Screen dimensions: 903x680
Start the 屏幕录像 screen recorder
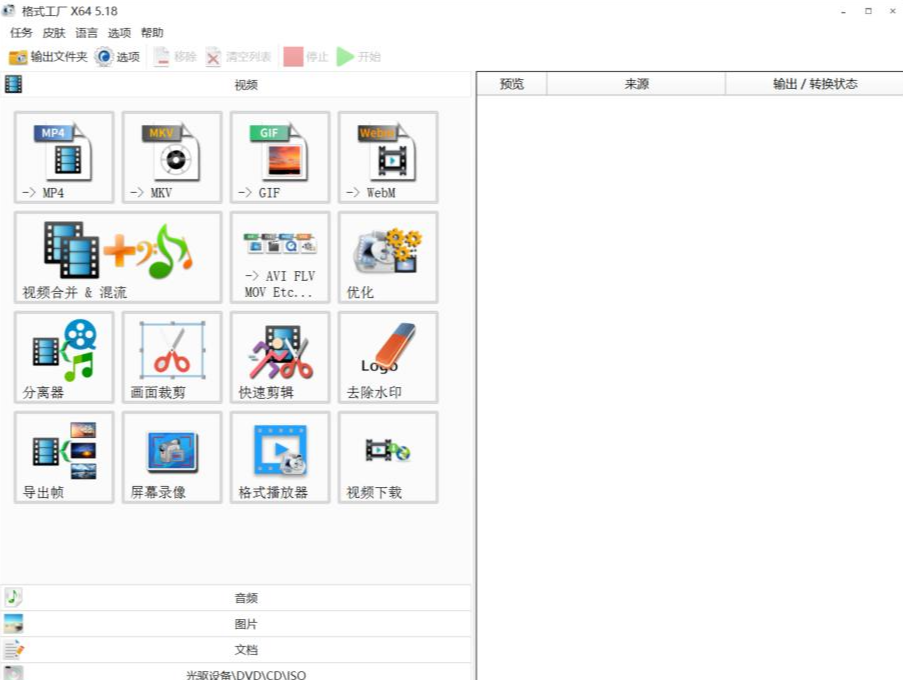click(172, 457)
